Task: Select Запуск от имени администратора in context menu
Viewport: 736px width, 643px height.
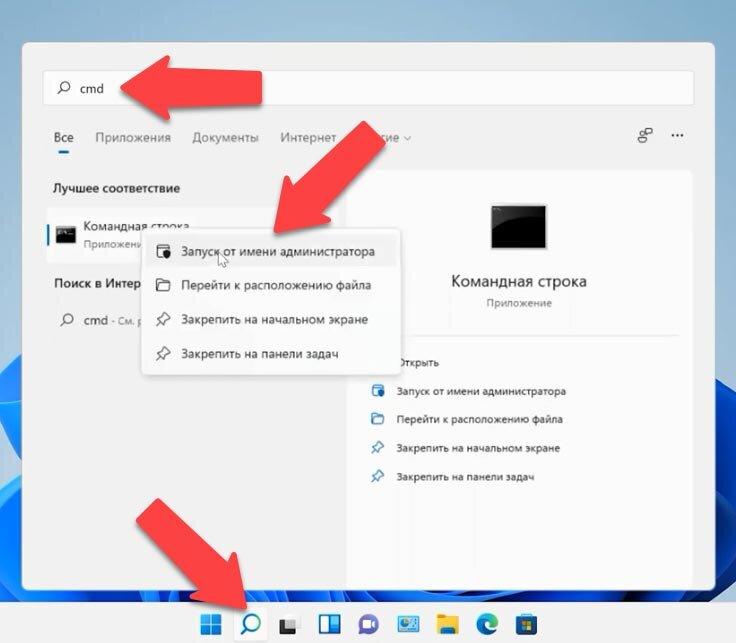Action: tap(271, 252)
